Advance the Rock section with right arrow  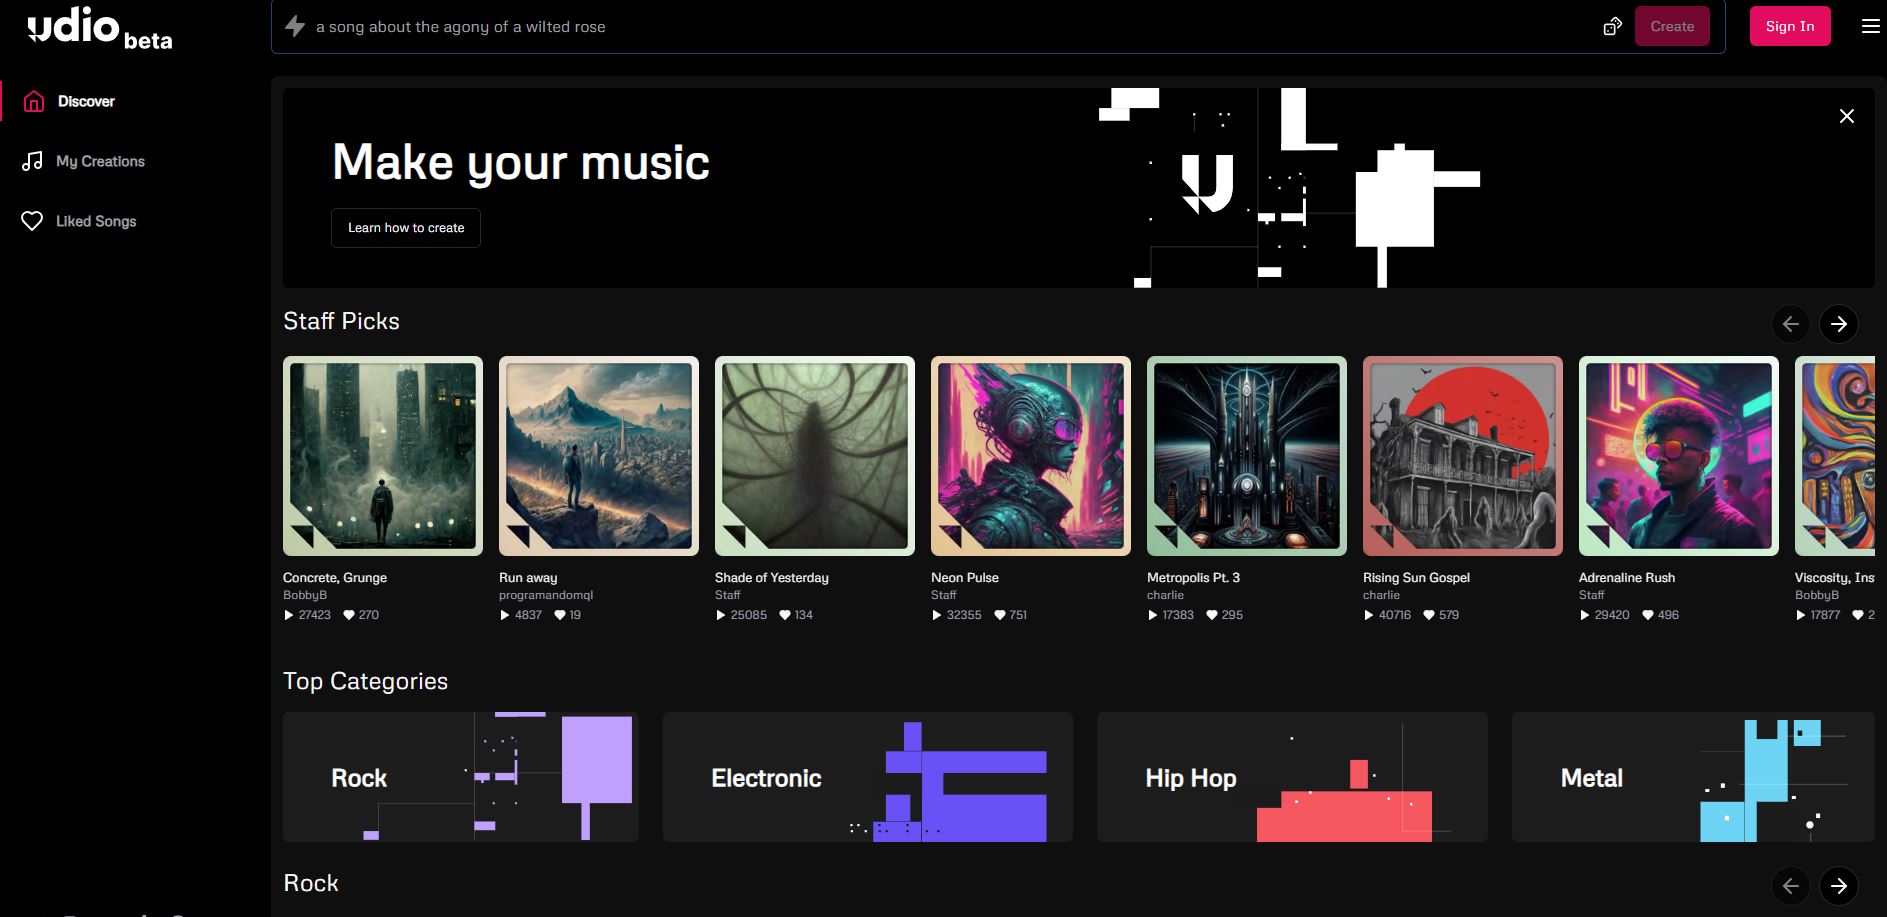tap(1838, 886)
